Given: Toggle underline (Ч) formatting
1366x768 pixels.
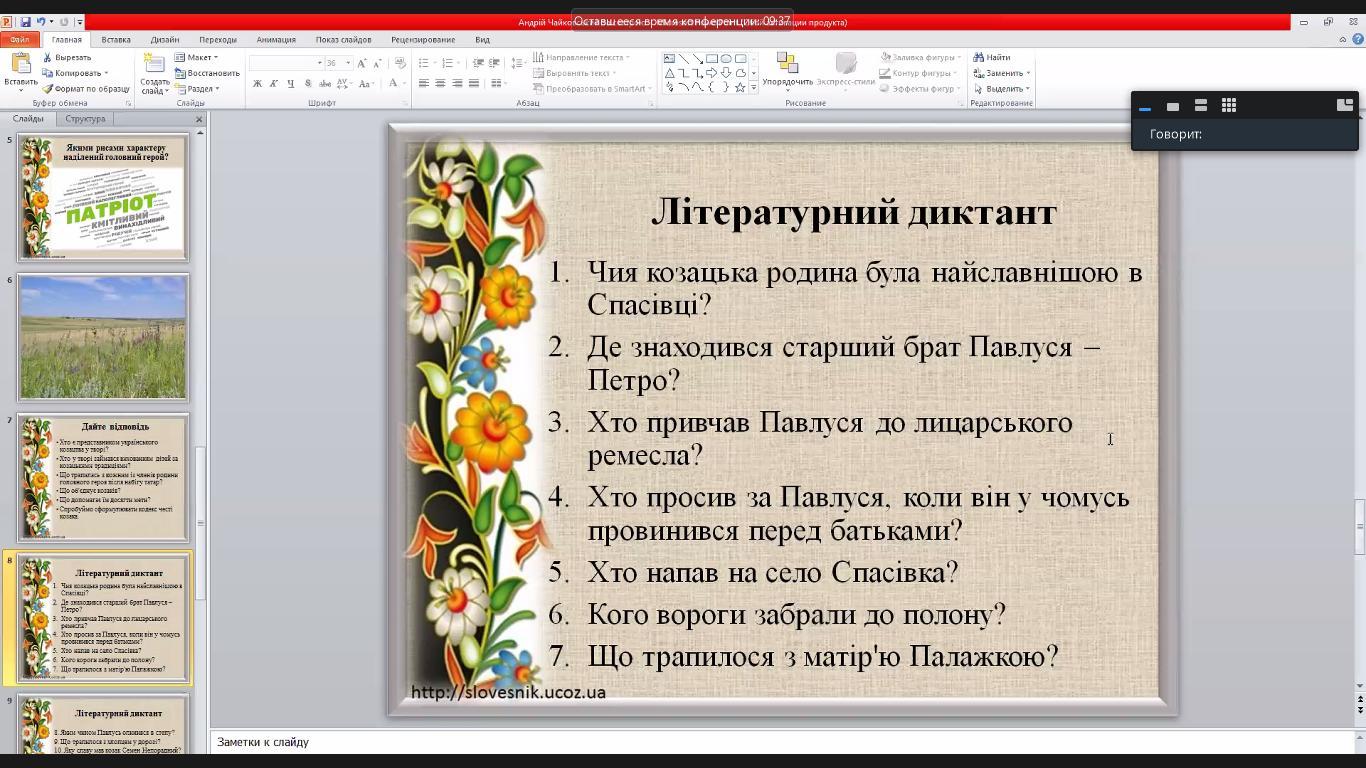Looking at the screenshot, I should (x=291, y=84).
